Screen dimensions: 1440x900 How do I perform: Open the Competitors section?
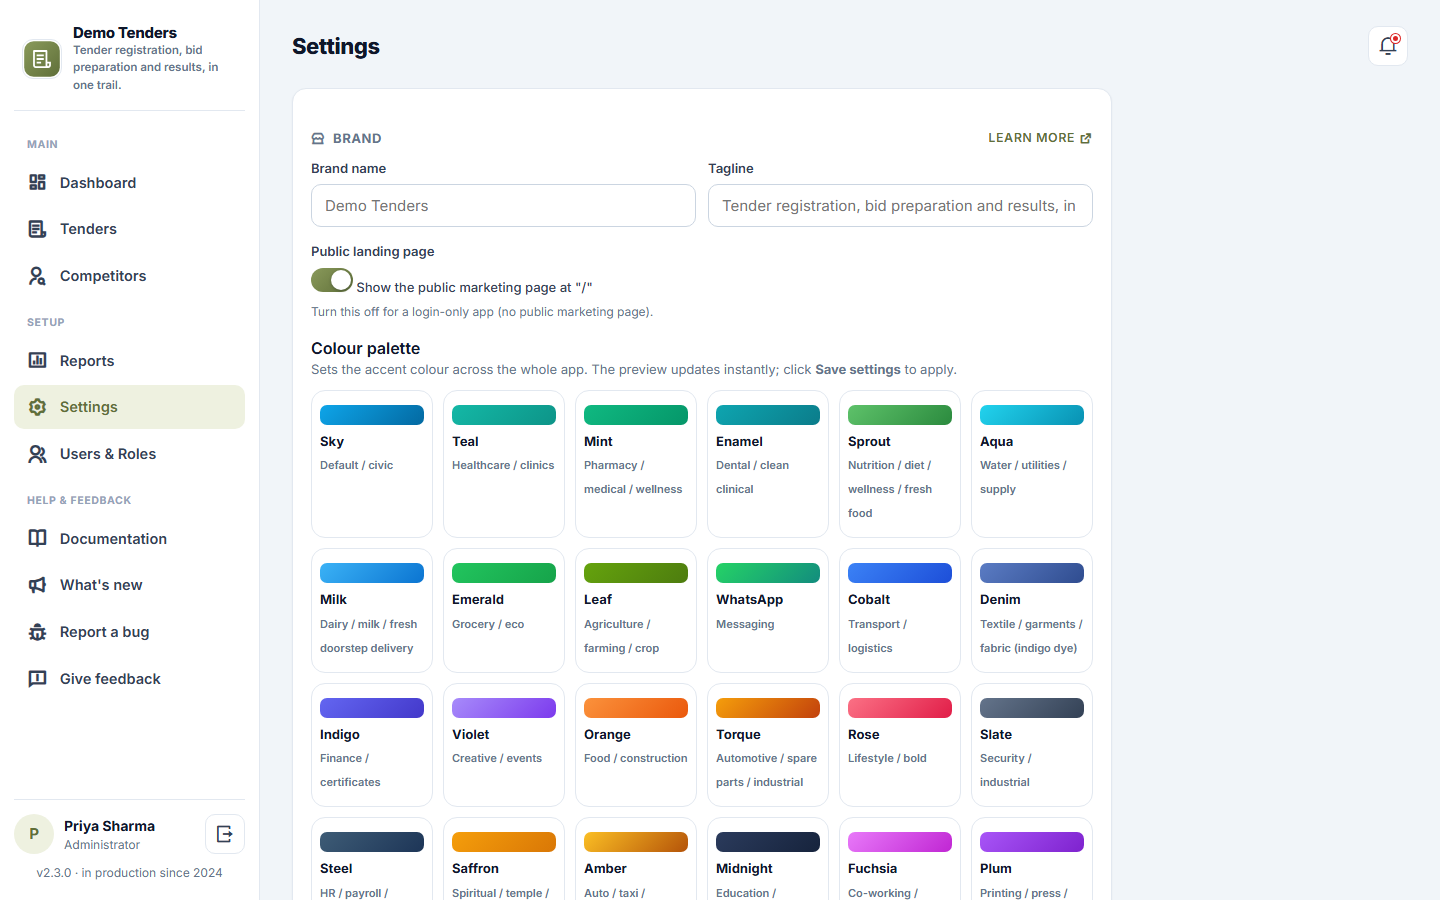[x=129, y=276]
